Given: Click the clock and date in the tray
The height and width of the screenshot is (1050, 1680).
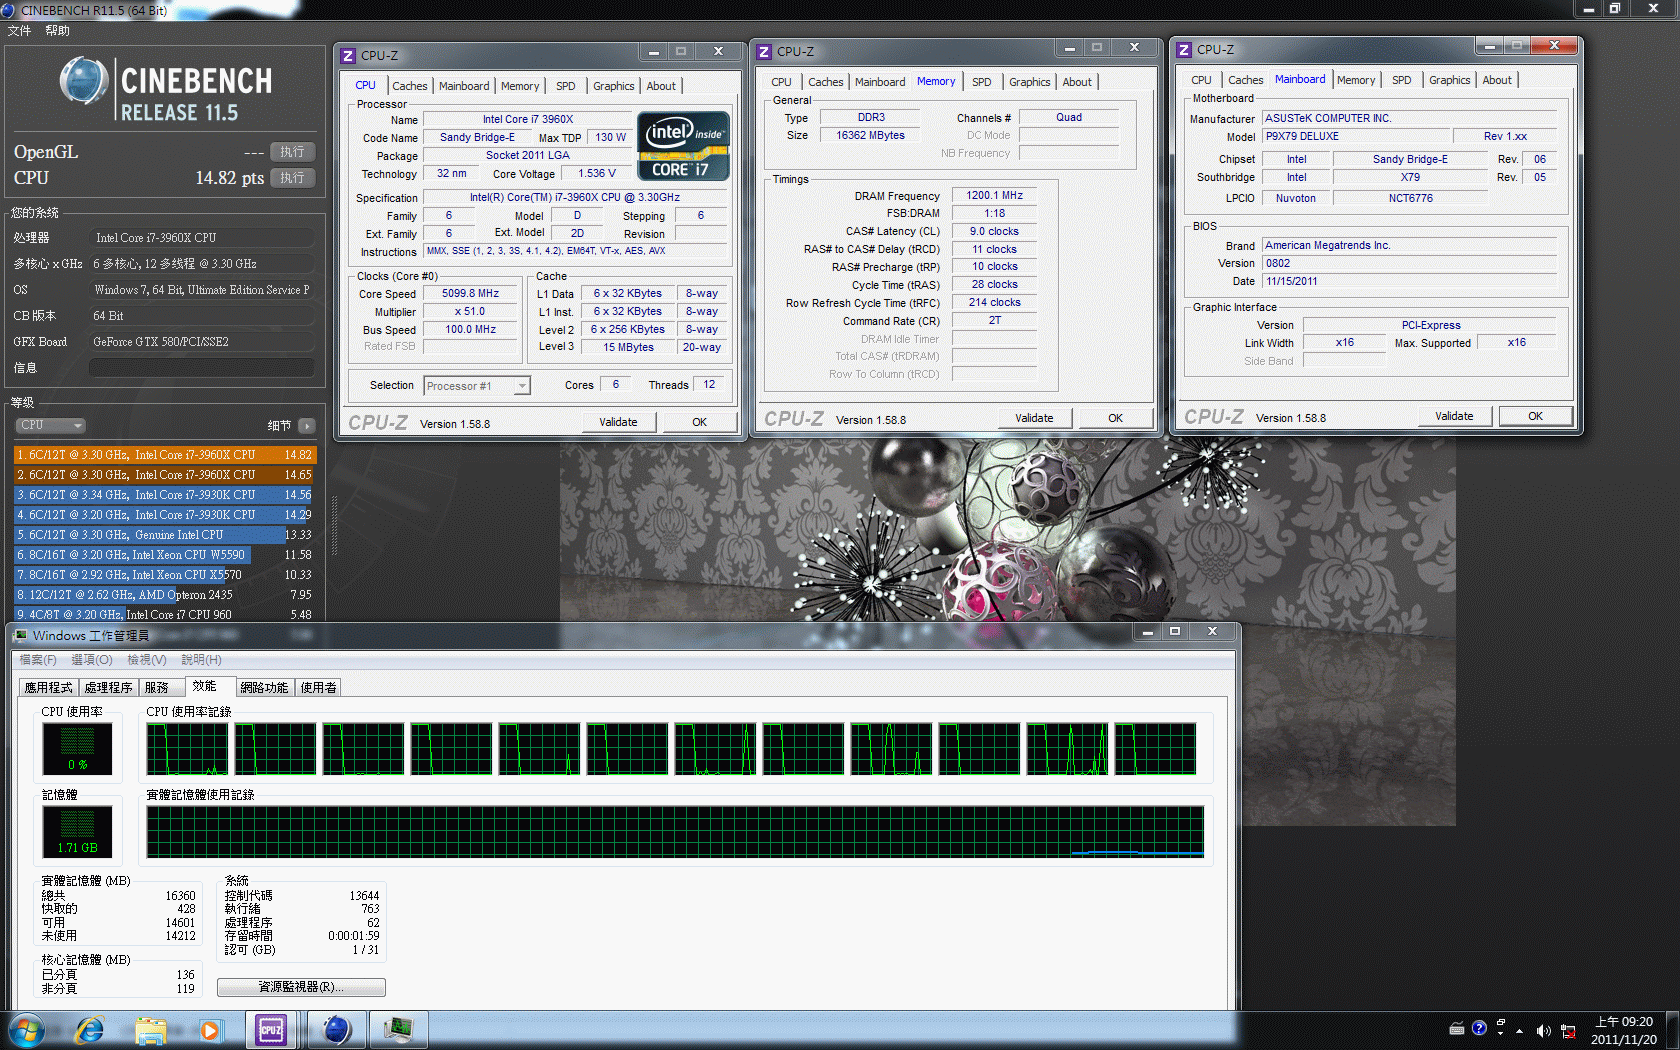Looking at the screenshot, I should click(1624, 1030).
